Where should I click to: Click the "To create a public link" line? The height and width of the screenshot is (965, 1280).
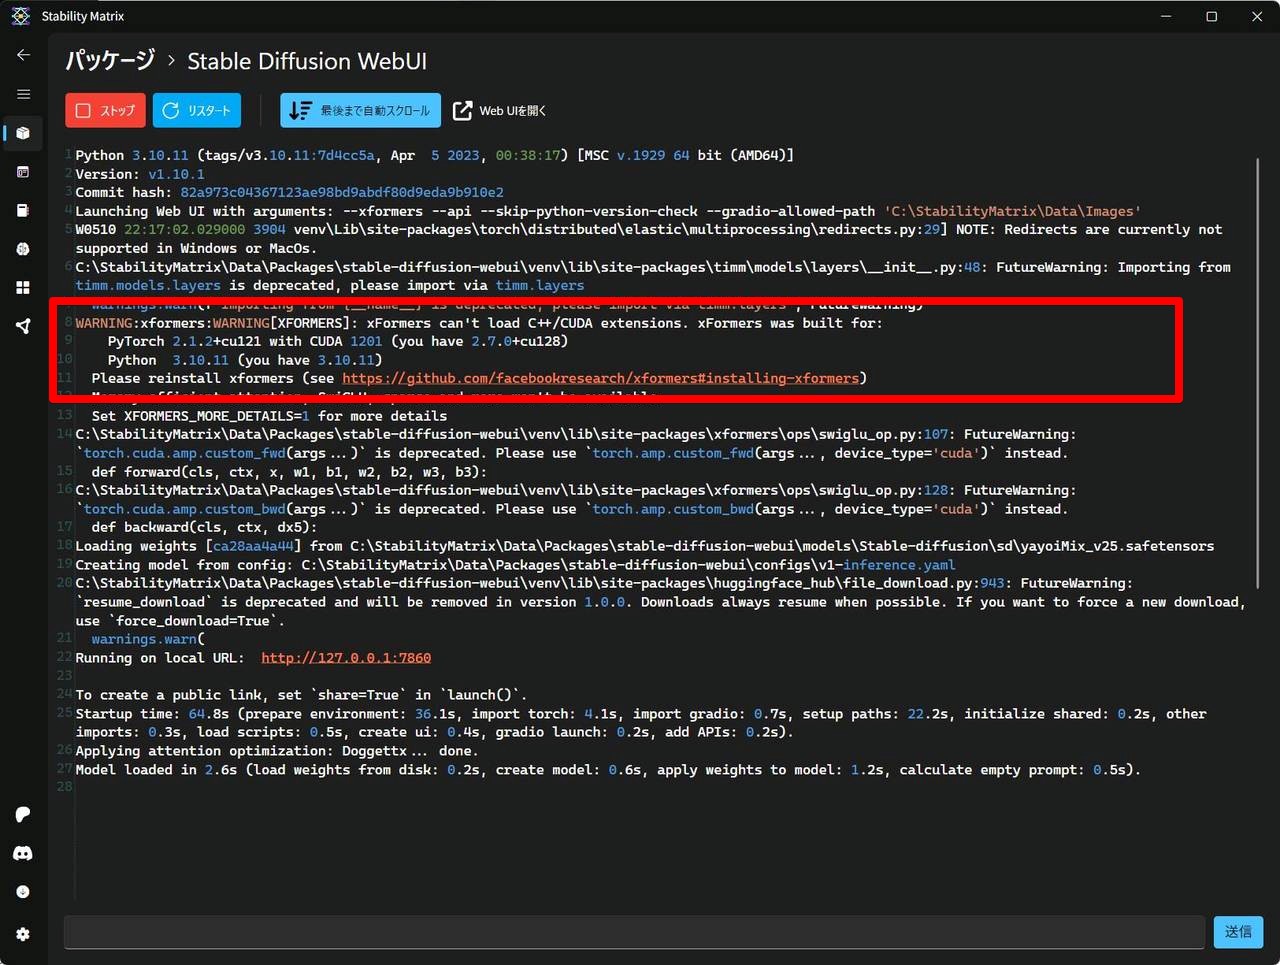(x=301, y=695)
